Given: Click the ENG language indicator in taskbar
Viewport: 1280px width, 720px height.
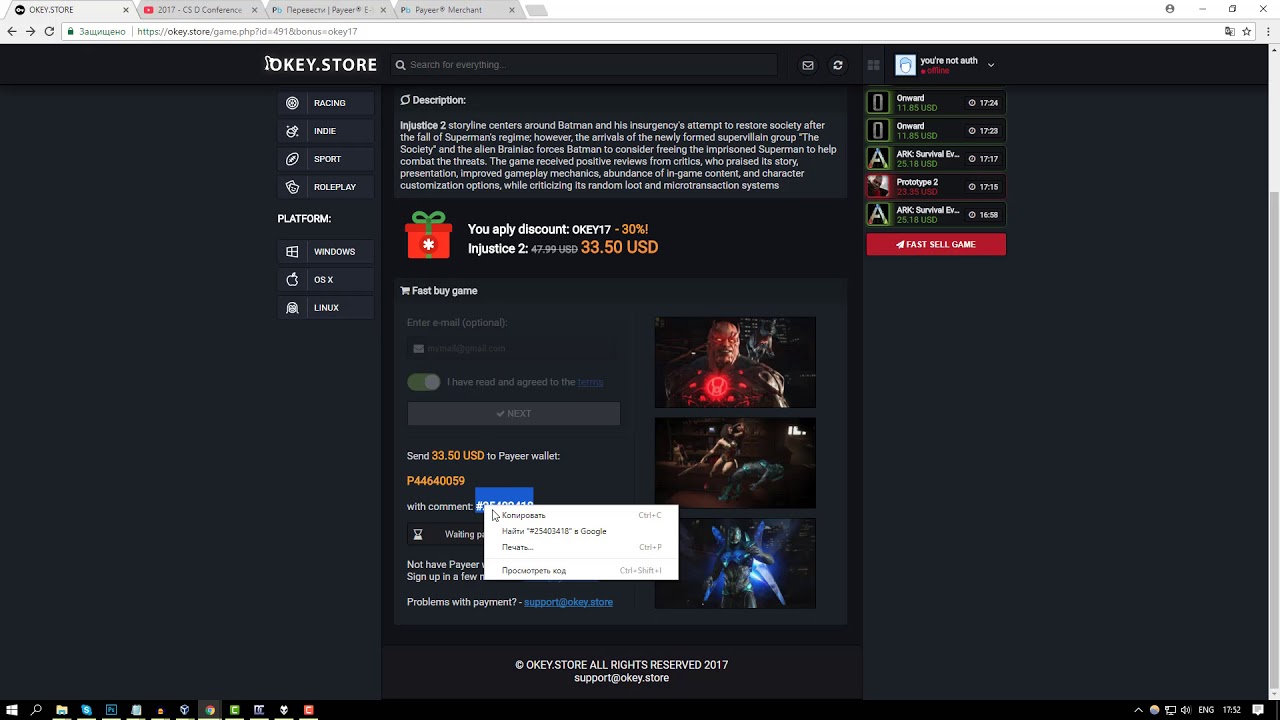Looking at the screenshot, I should pyautogui.click(x=1206, y=710).
